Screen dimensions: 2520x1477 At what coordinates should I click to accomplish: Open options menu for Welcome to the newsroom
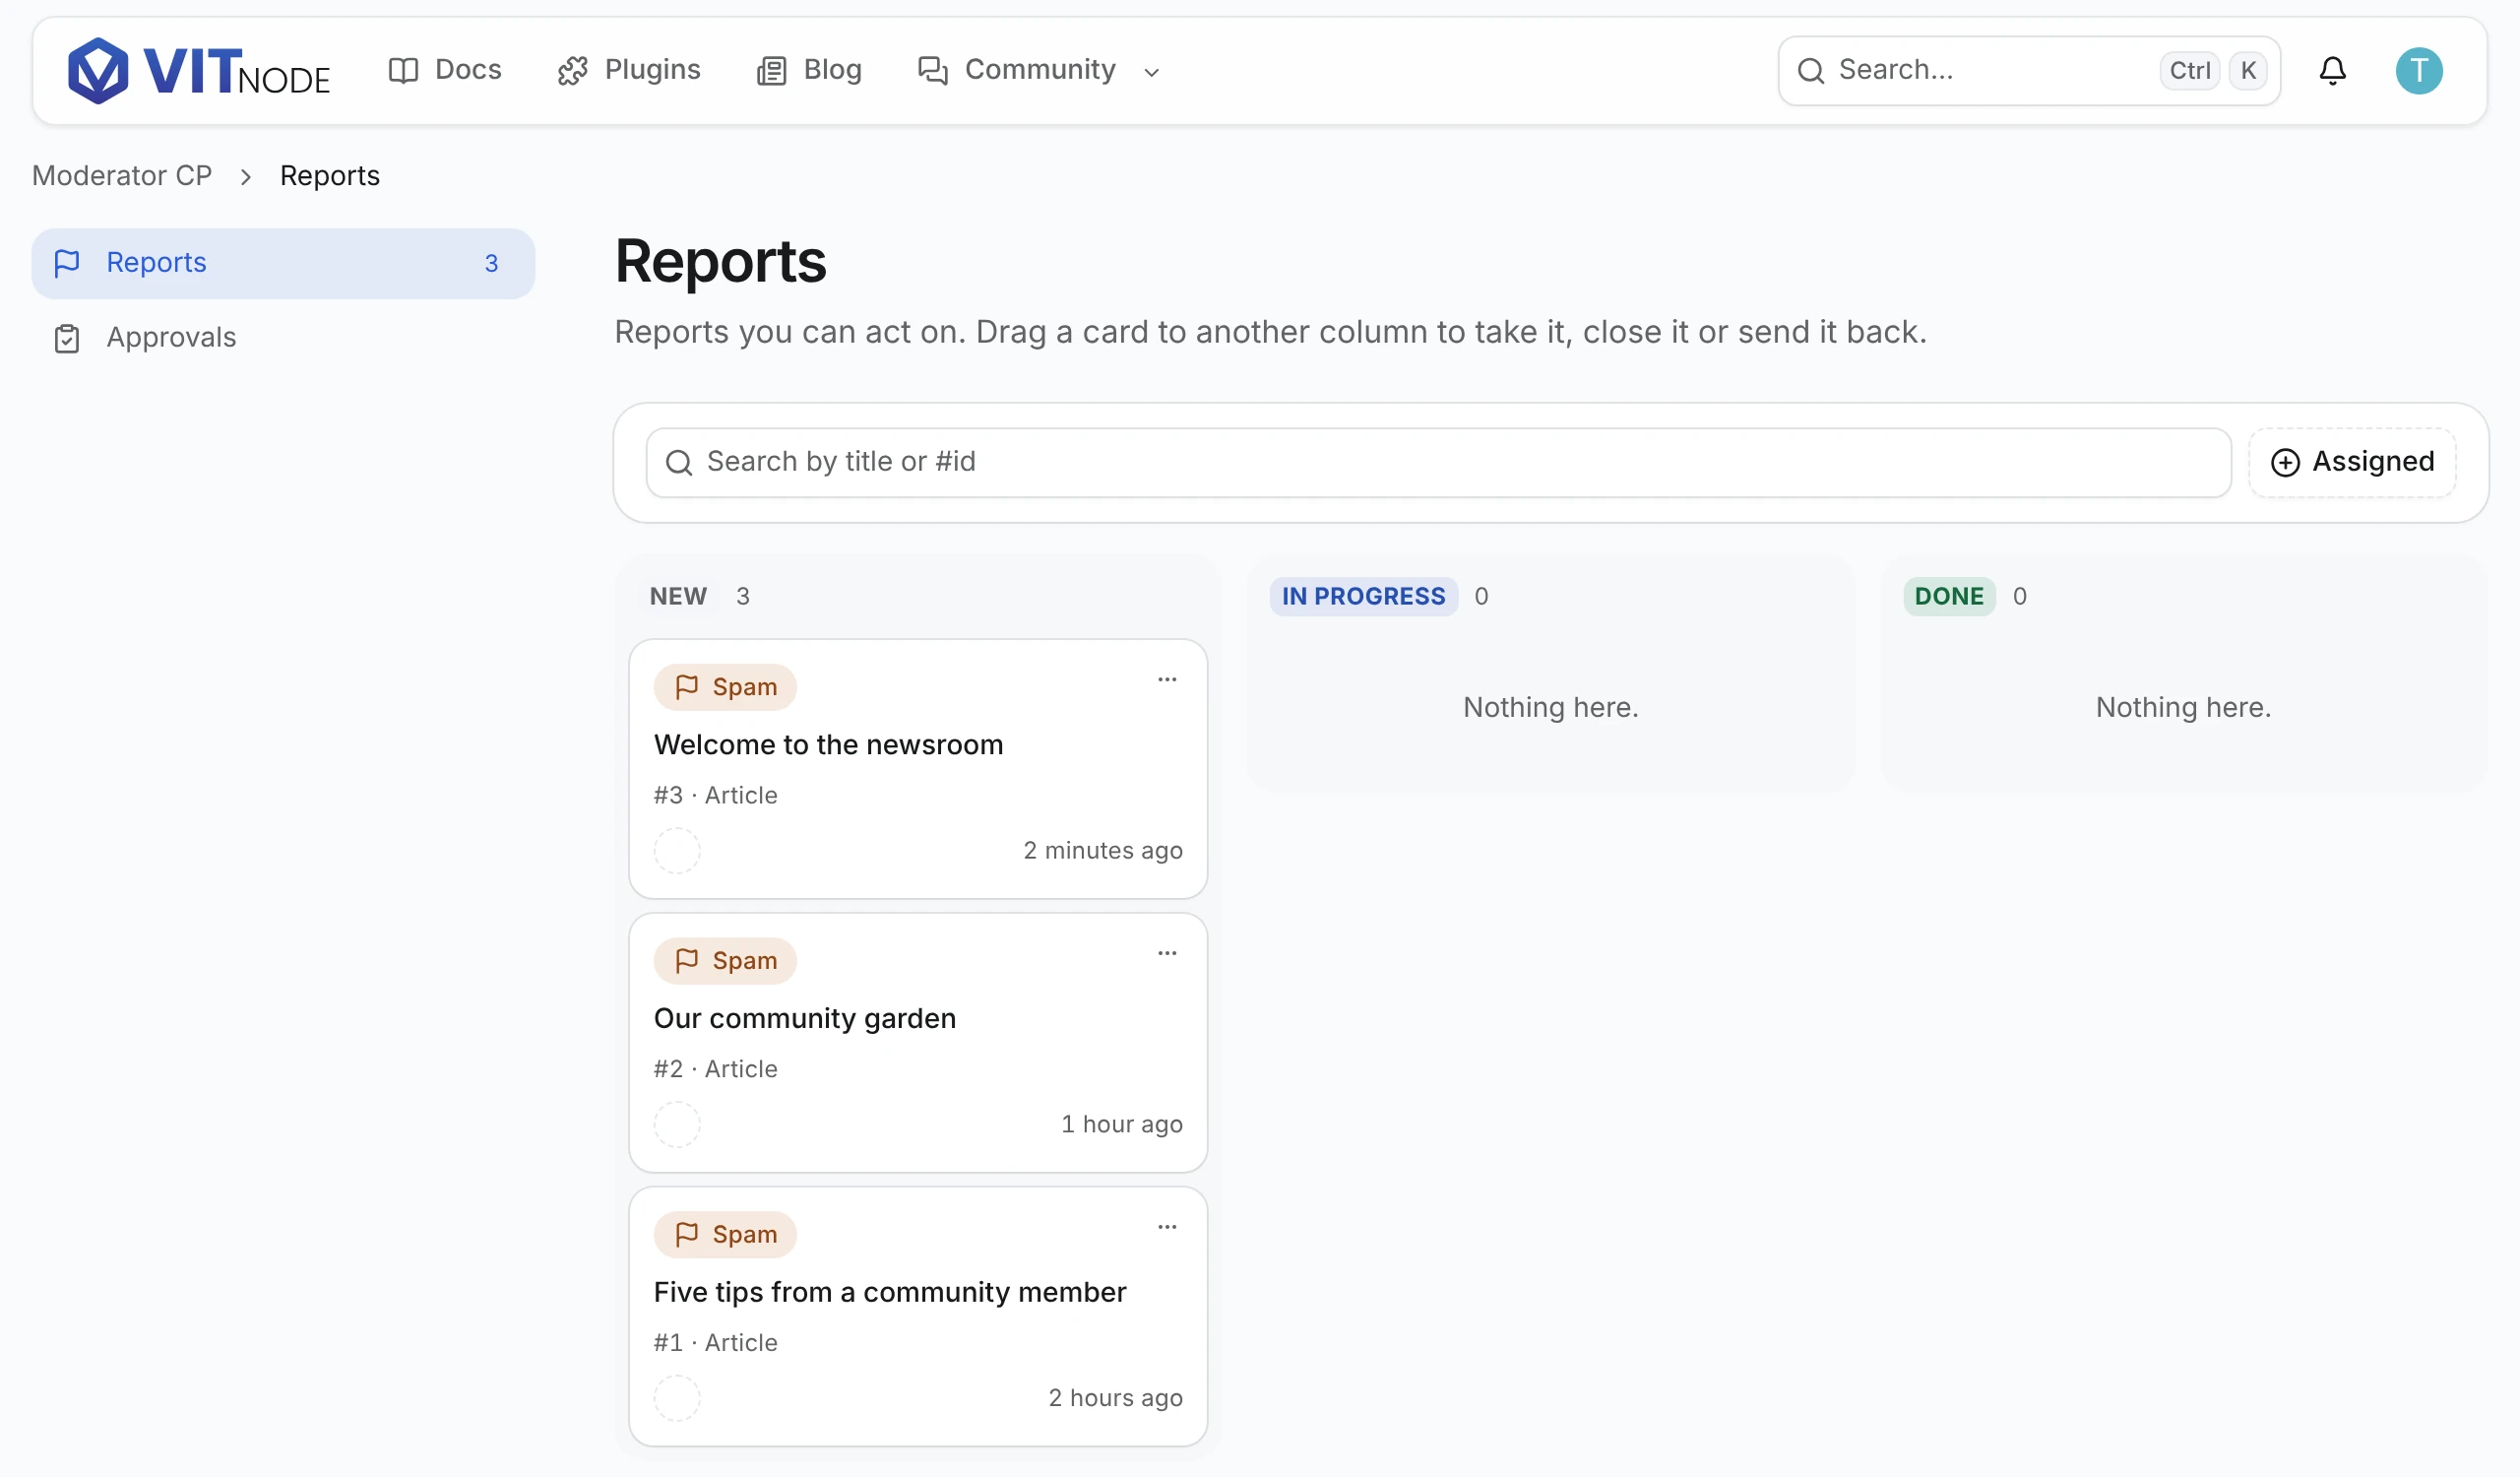(x=1166, y=680)
